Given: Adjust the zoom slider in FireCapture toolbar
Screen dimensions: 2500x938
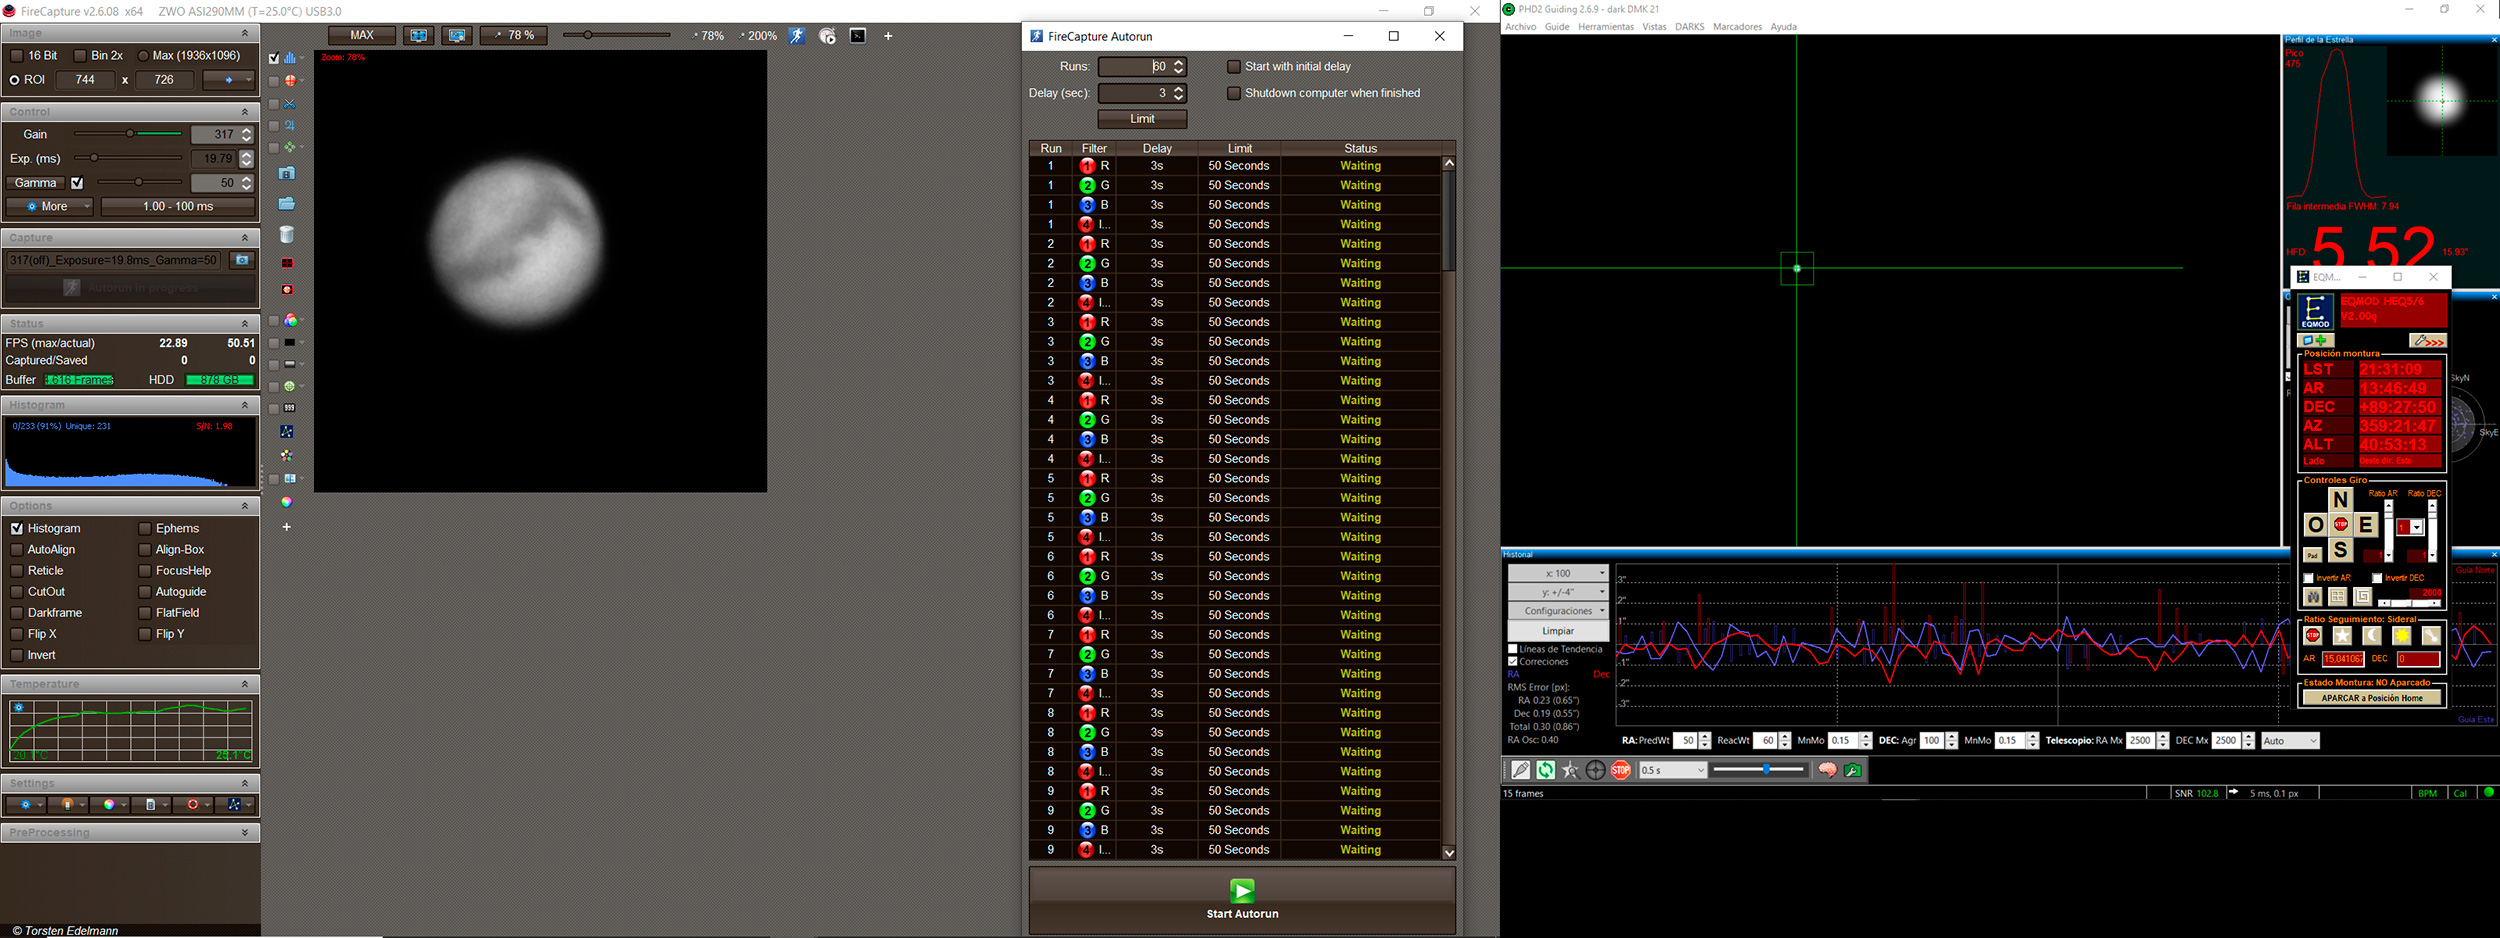Looking at the screenshot, I should [x=616, y=35].
